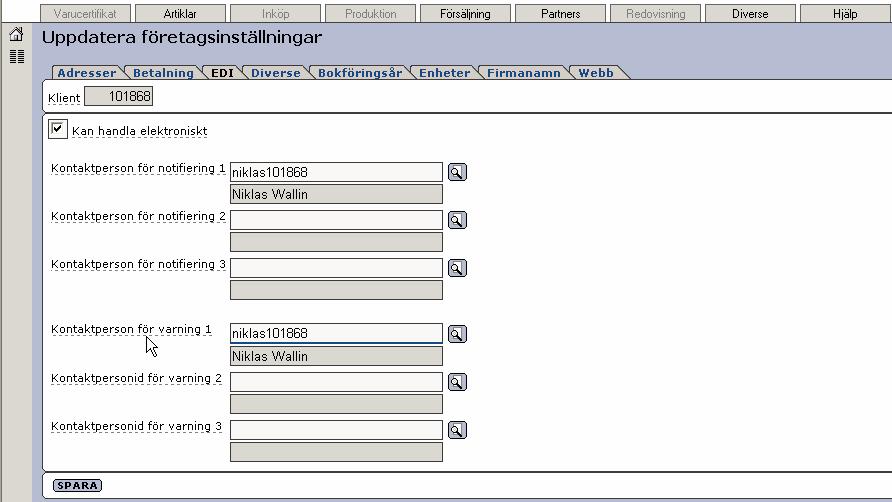Look up contact for varning 3
This screenshot has height=502, width=892.
point(457,430)
